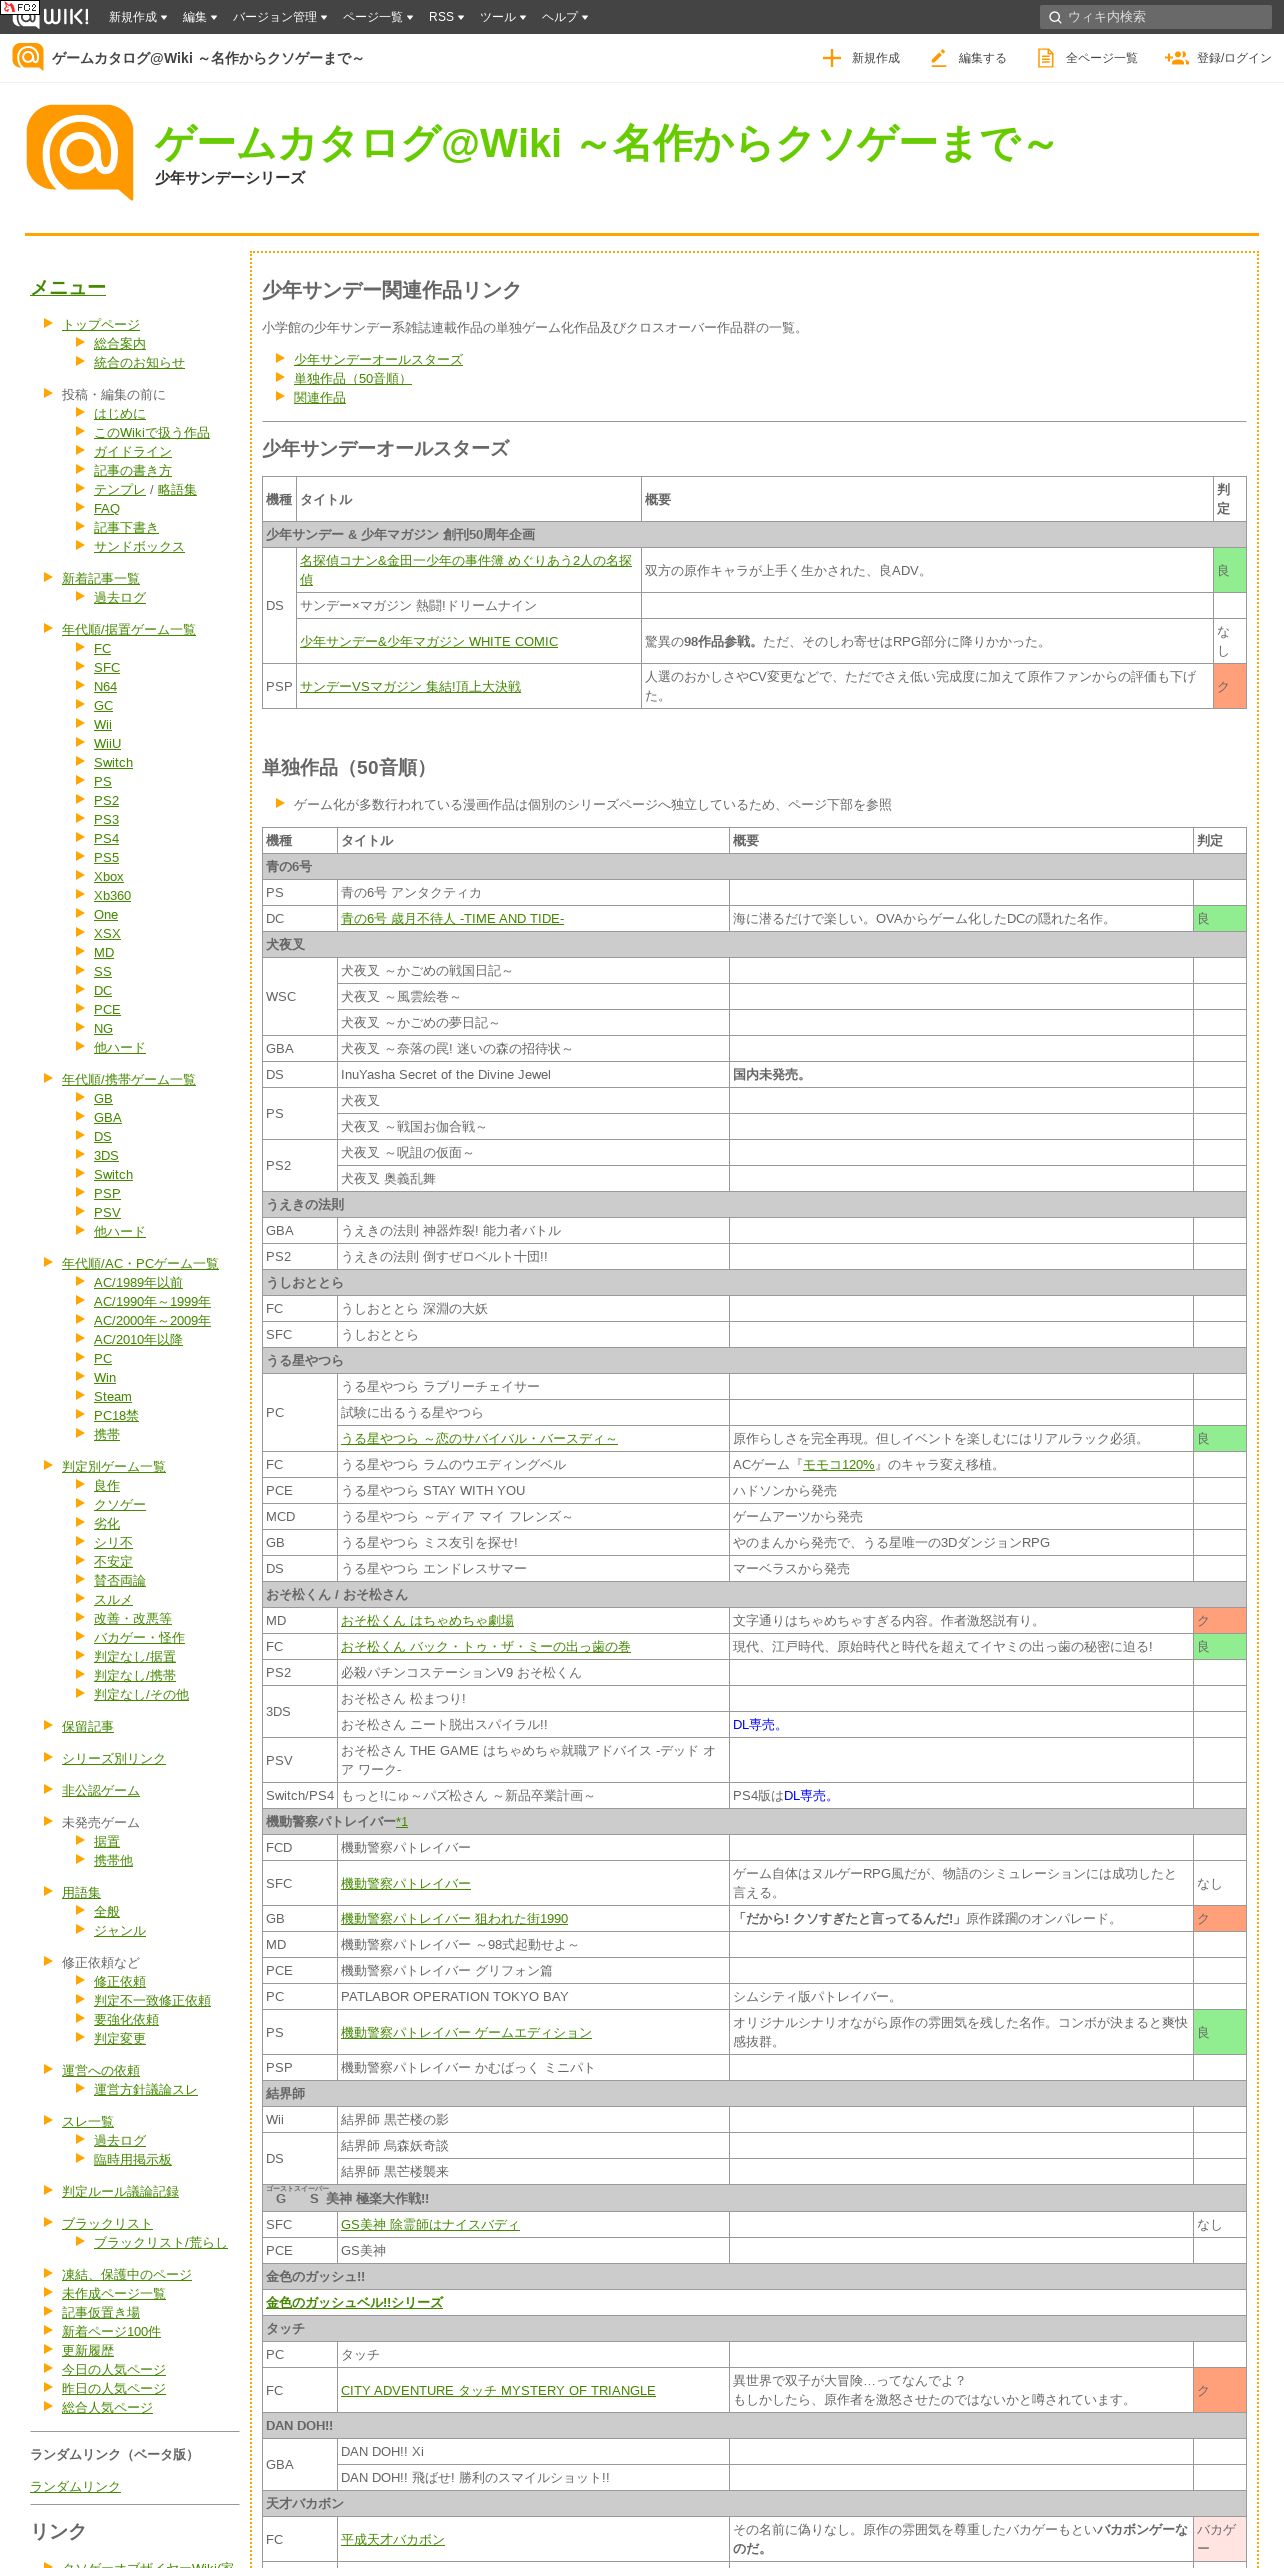The height and width of the screenshot is (2568, 1284).
Task: Open Steam link in sidebar
Action: pos(113,1397)
